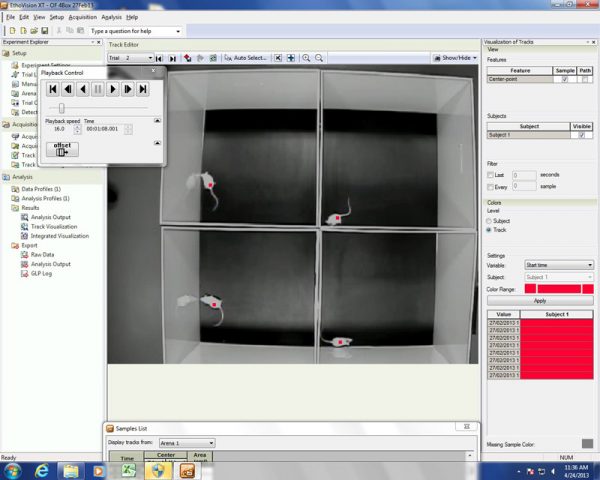This screenshot has width=600, height=480.
Task: Click the Save toolbar icon
Action: [45, 31]
